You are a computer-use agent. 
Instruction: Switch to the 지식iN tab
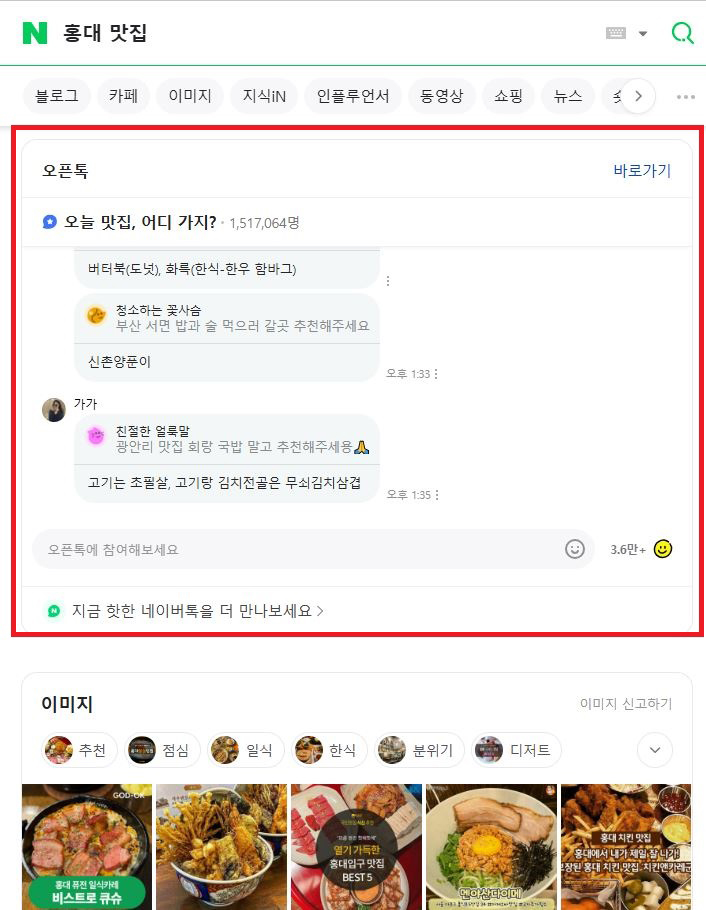(264, 96)
